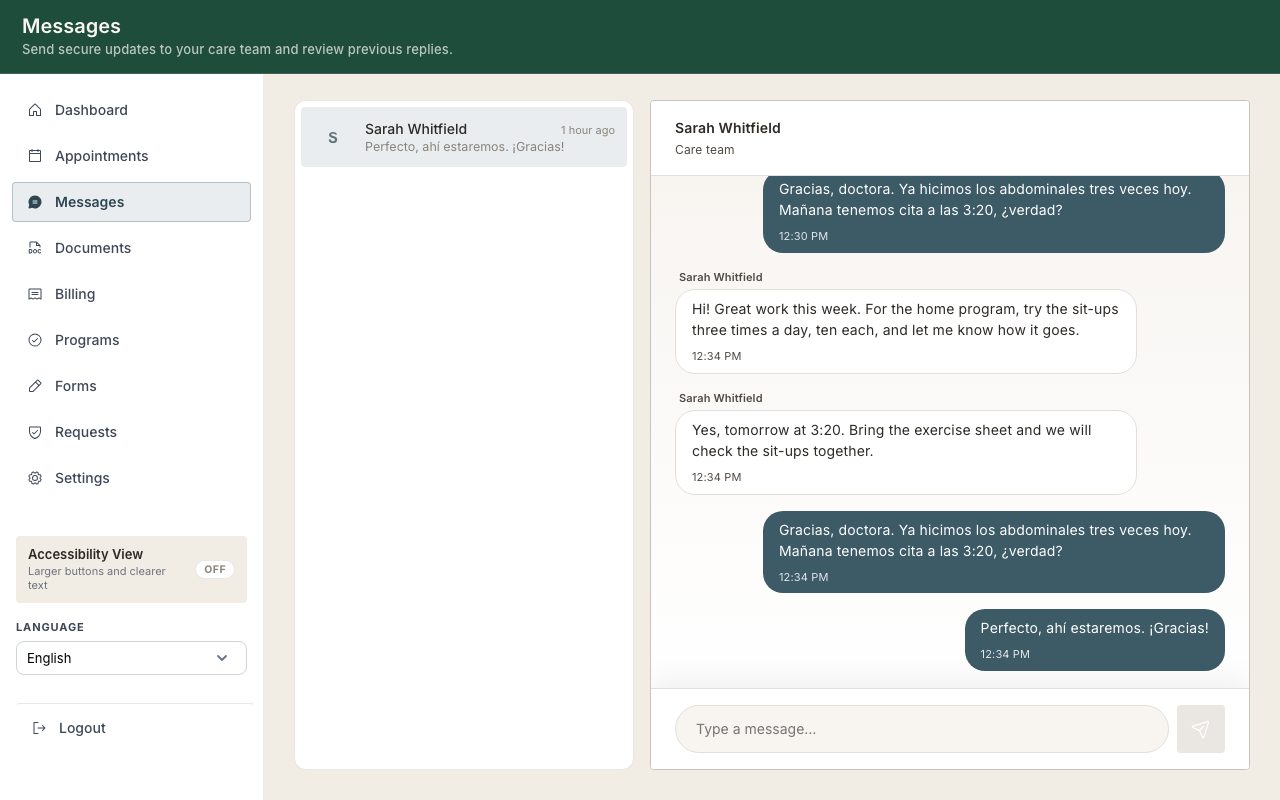Open Documents in the sidebar

coord(131,248)
